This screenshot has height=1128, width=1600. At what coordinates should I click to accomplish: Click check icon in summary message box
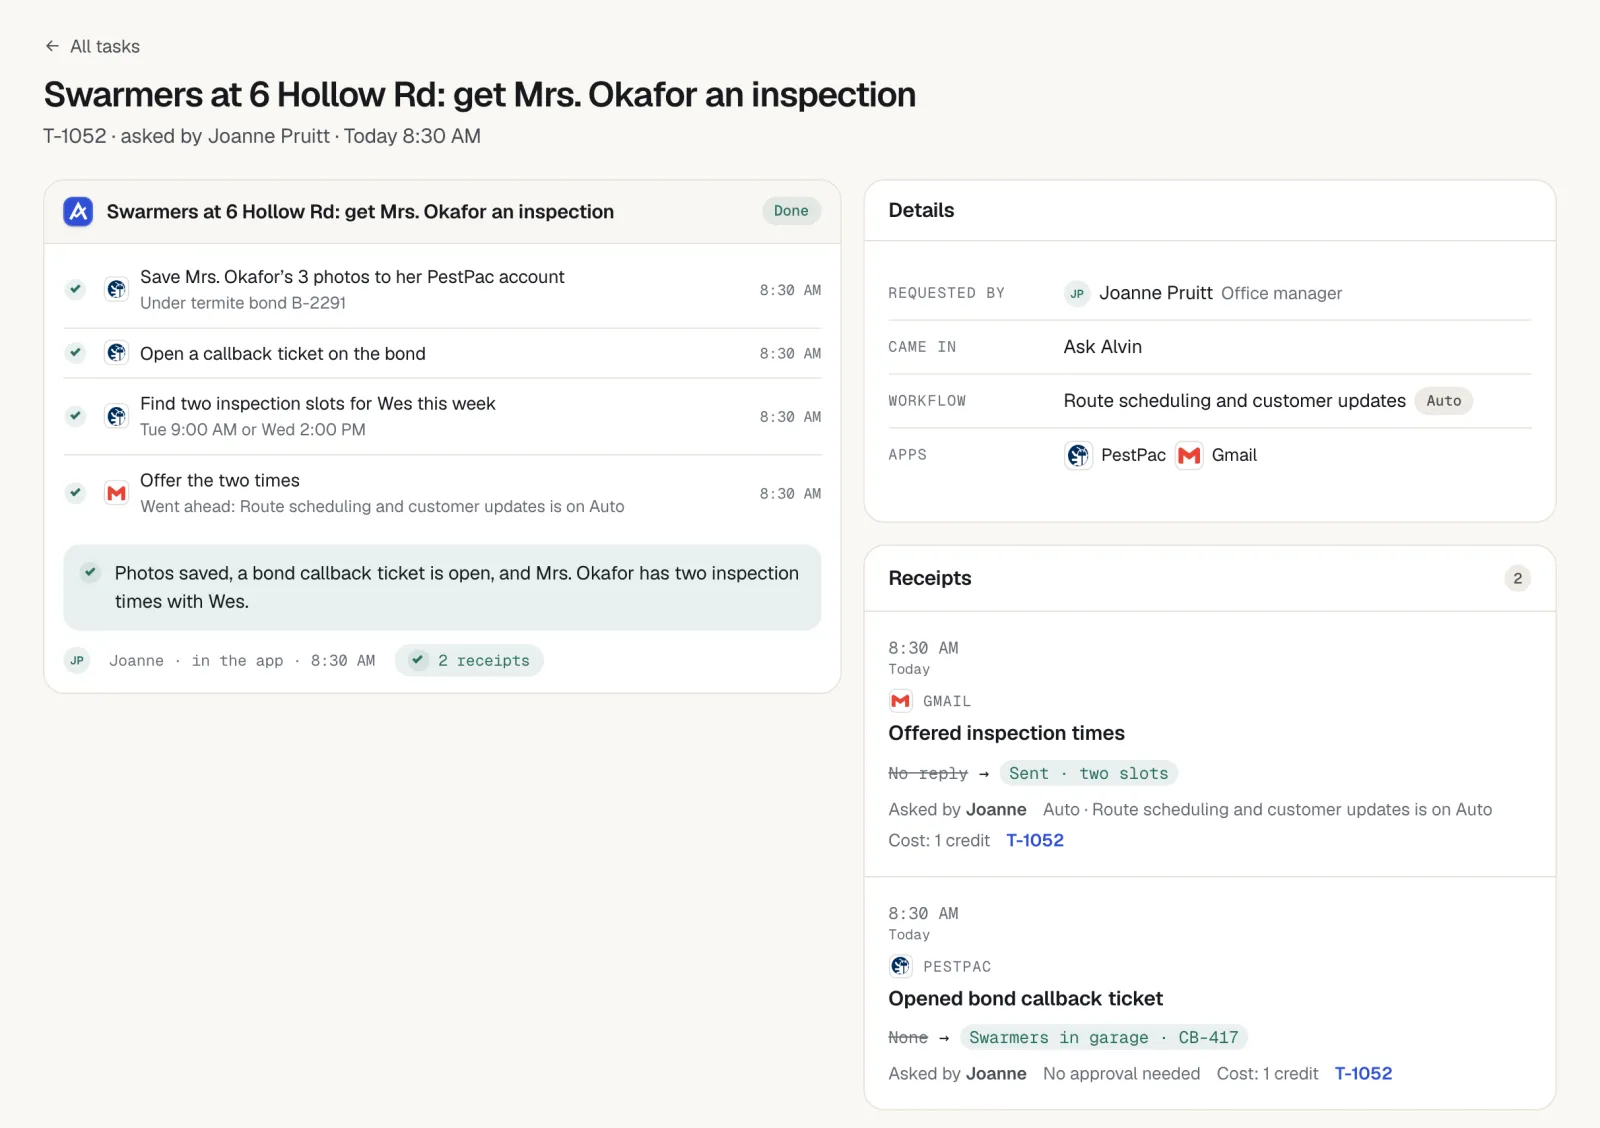point(90,573)
